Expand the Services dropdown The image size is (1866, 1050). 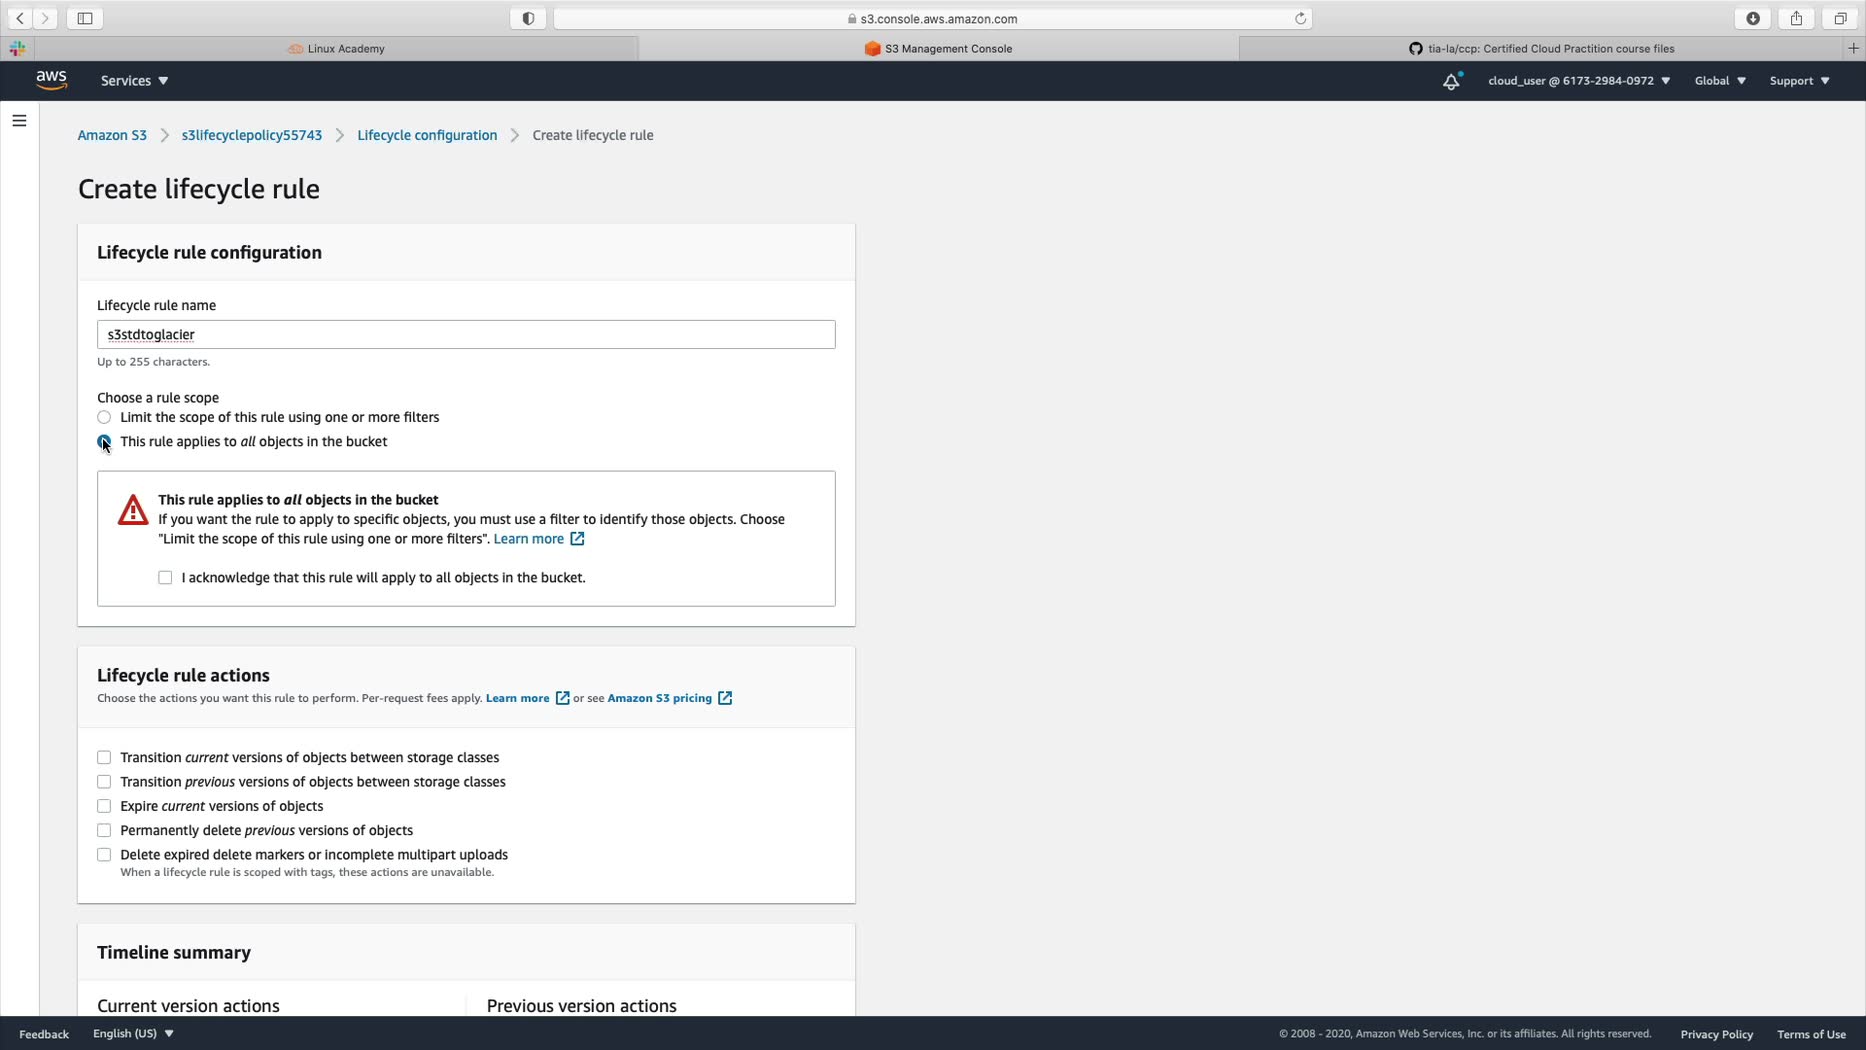click(134, 81)
